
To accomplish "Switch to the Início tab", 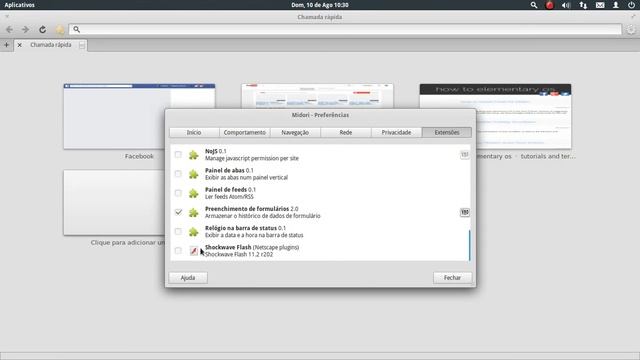I will [x=194, y=132].
